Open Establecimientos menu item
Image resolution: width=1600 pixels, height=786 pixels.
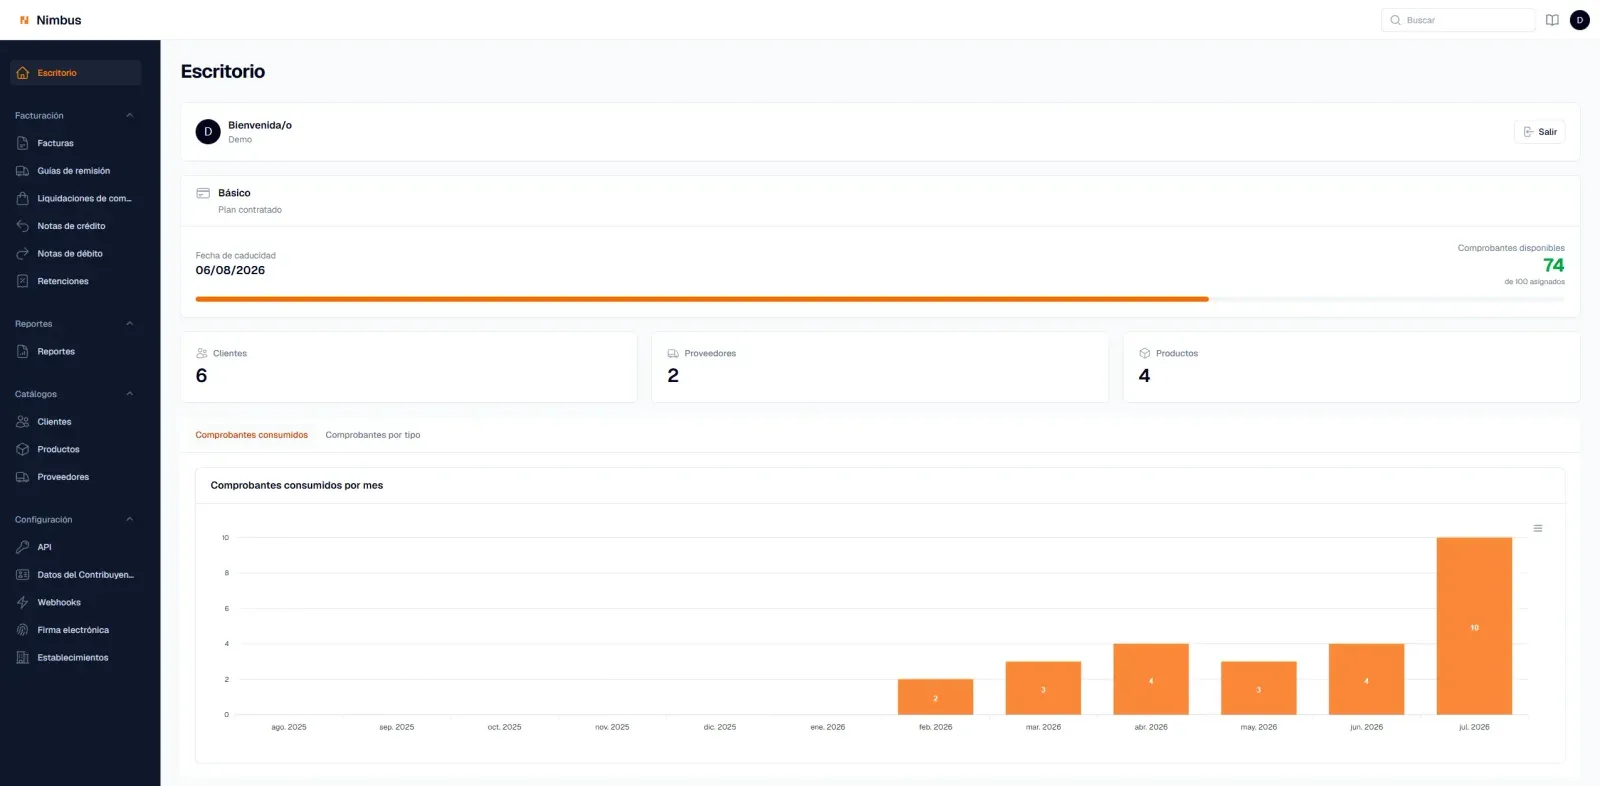click(75, 658)
